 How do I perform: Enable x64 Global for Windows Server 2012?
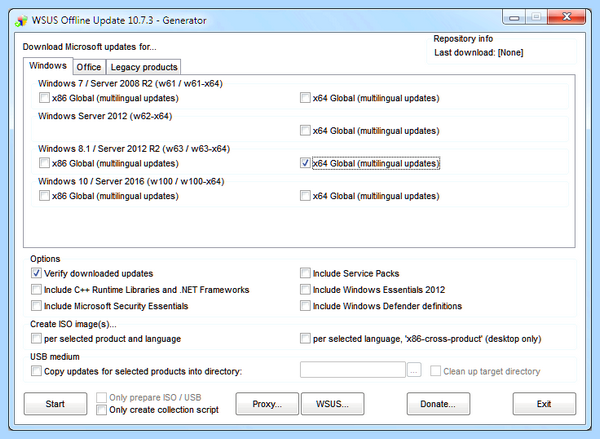pyautogui.click(x=305, y=131)
